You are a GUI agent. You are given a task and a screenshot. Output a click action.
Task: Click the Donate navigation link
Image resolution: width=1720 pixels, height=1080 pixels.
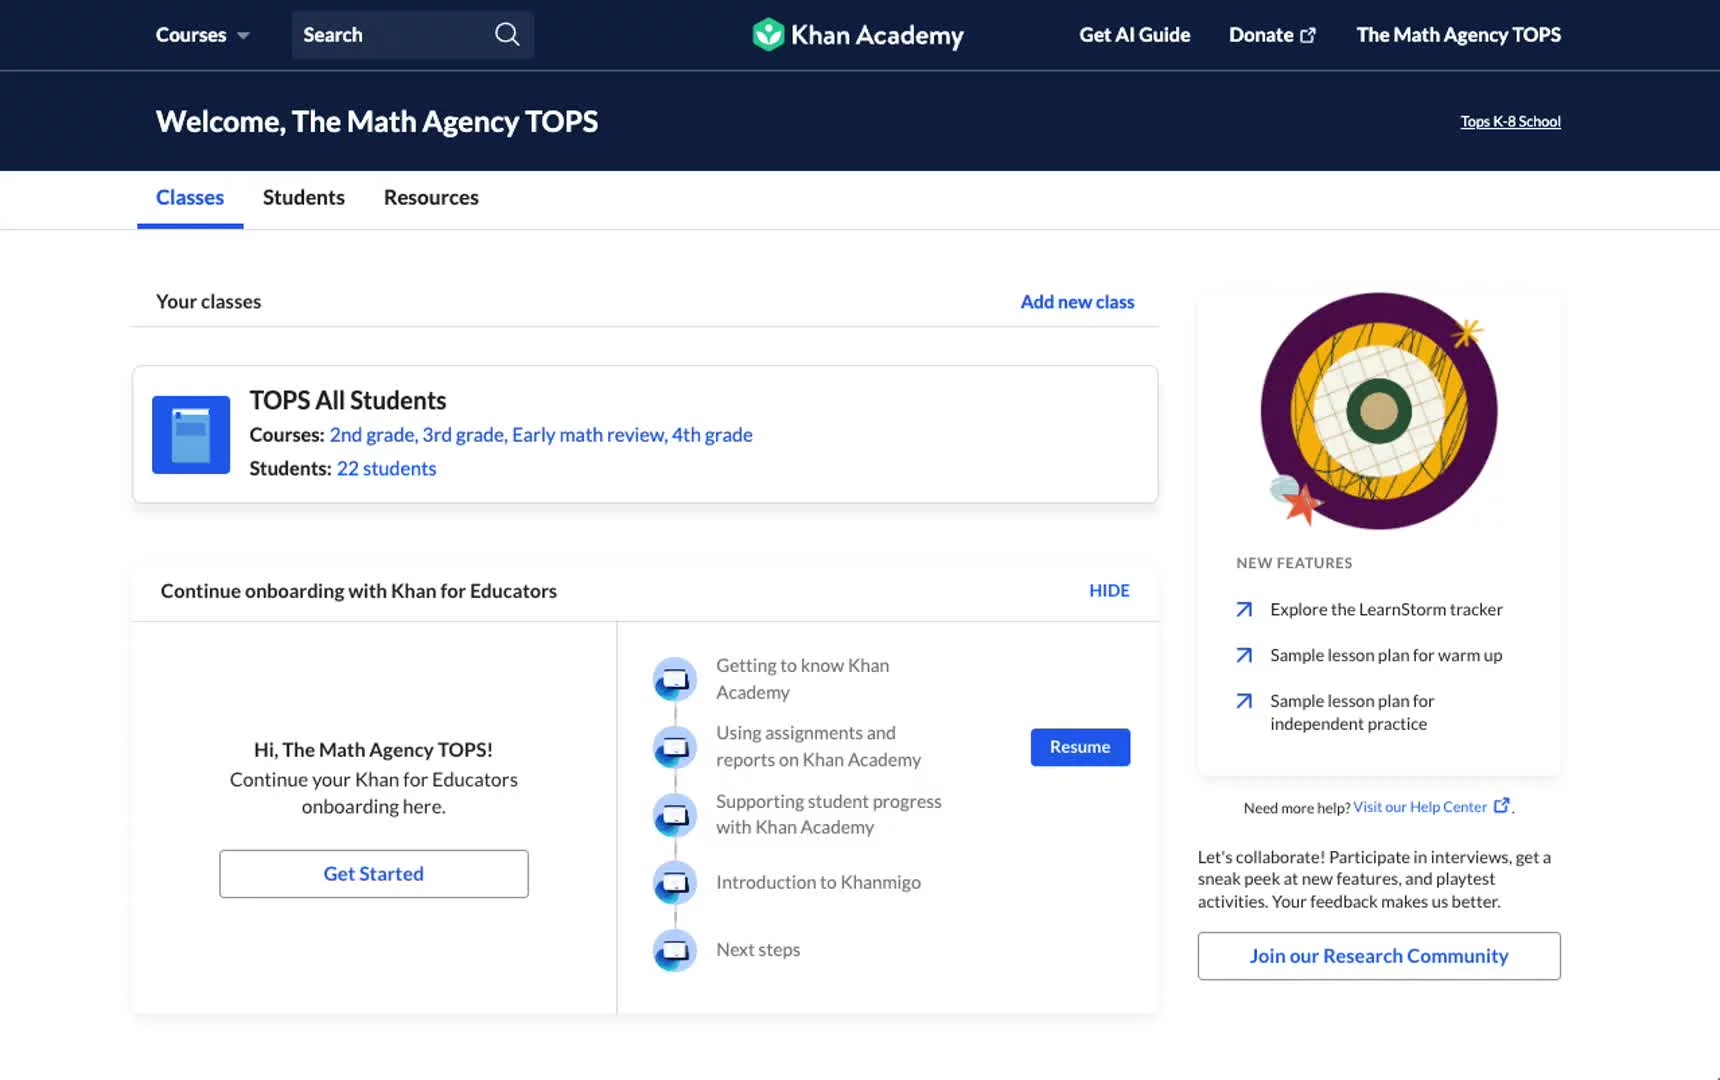(x=1272, y=35)
